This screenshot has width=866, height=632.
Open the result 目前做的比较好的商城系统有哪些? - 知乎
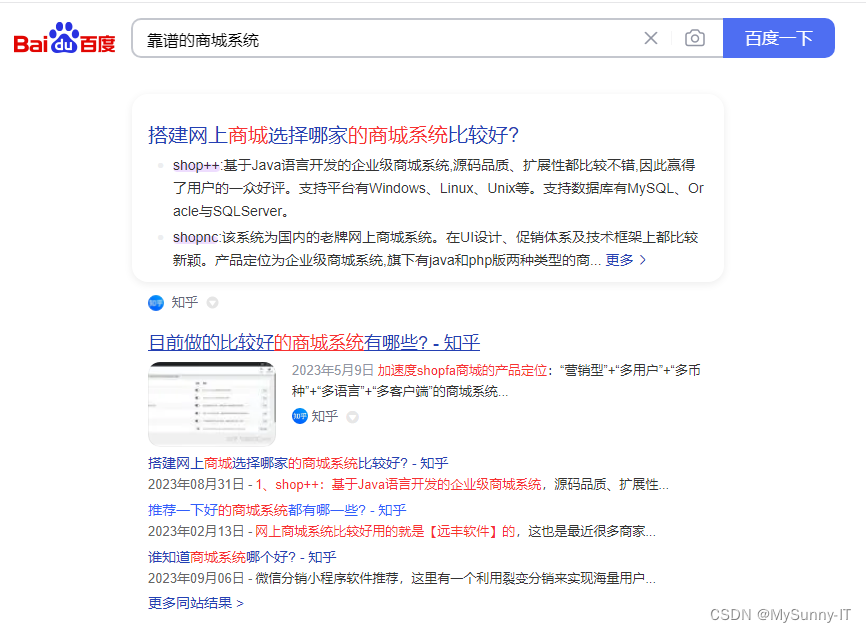coord(314,343)
